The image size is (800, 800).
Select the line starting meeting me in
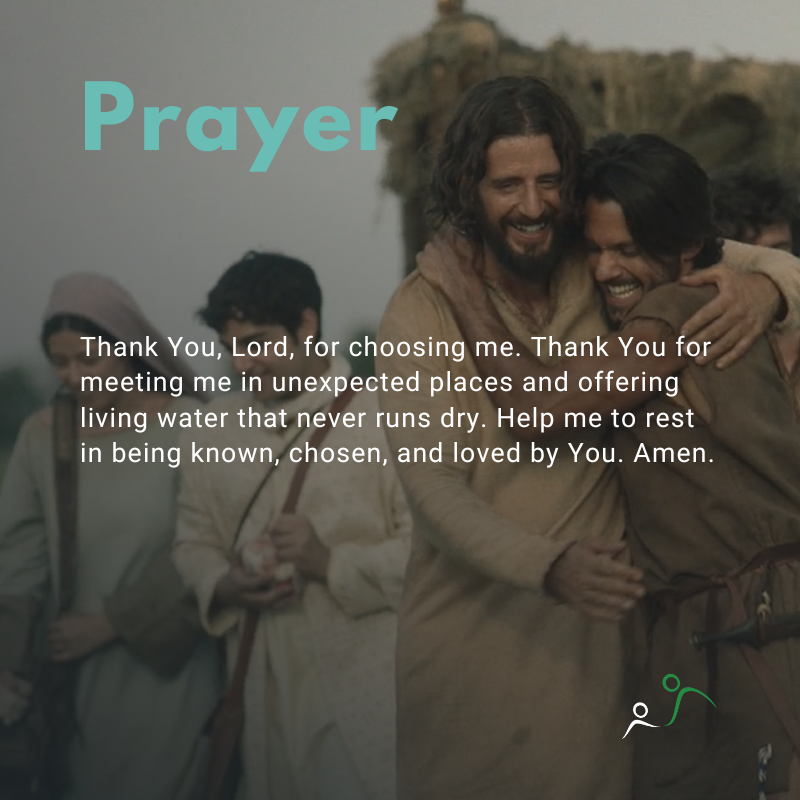point(380,383)
